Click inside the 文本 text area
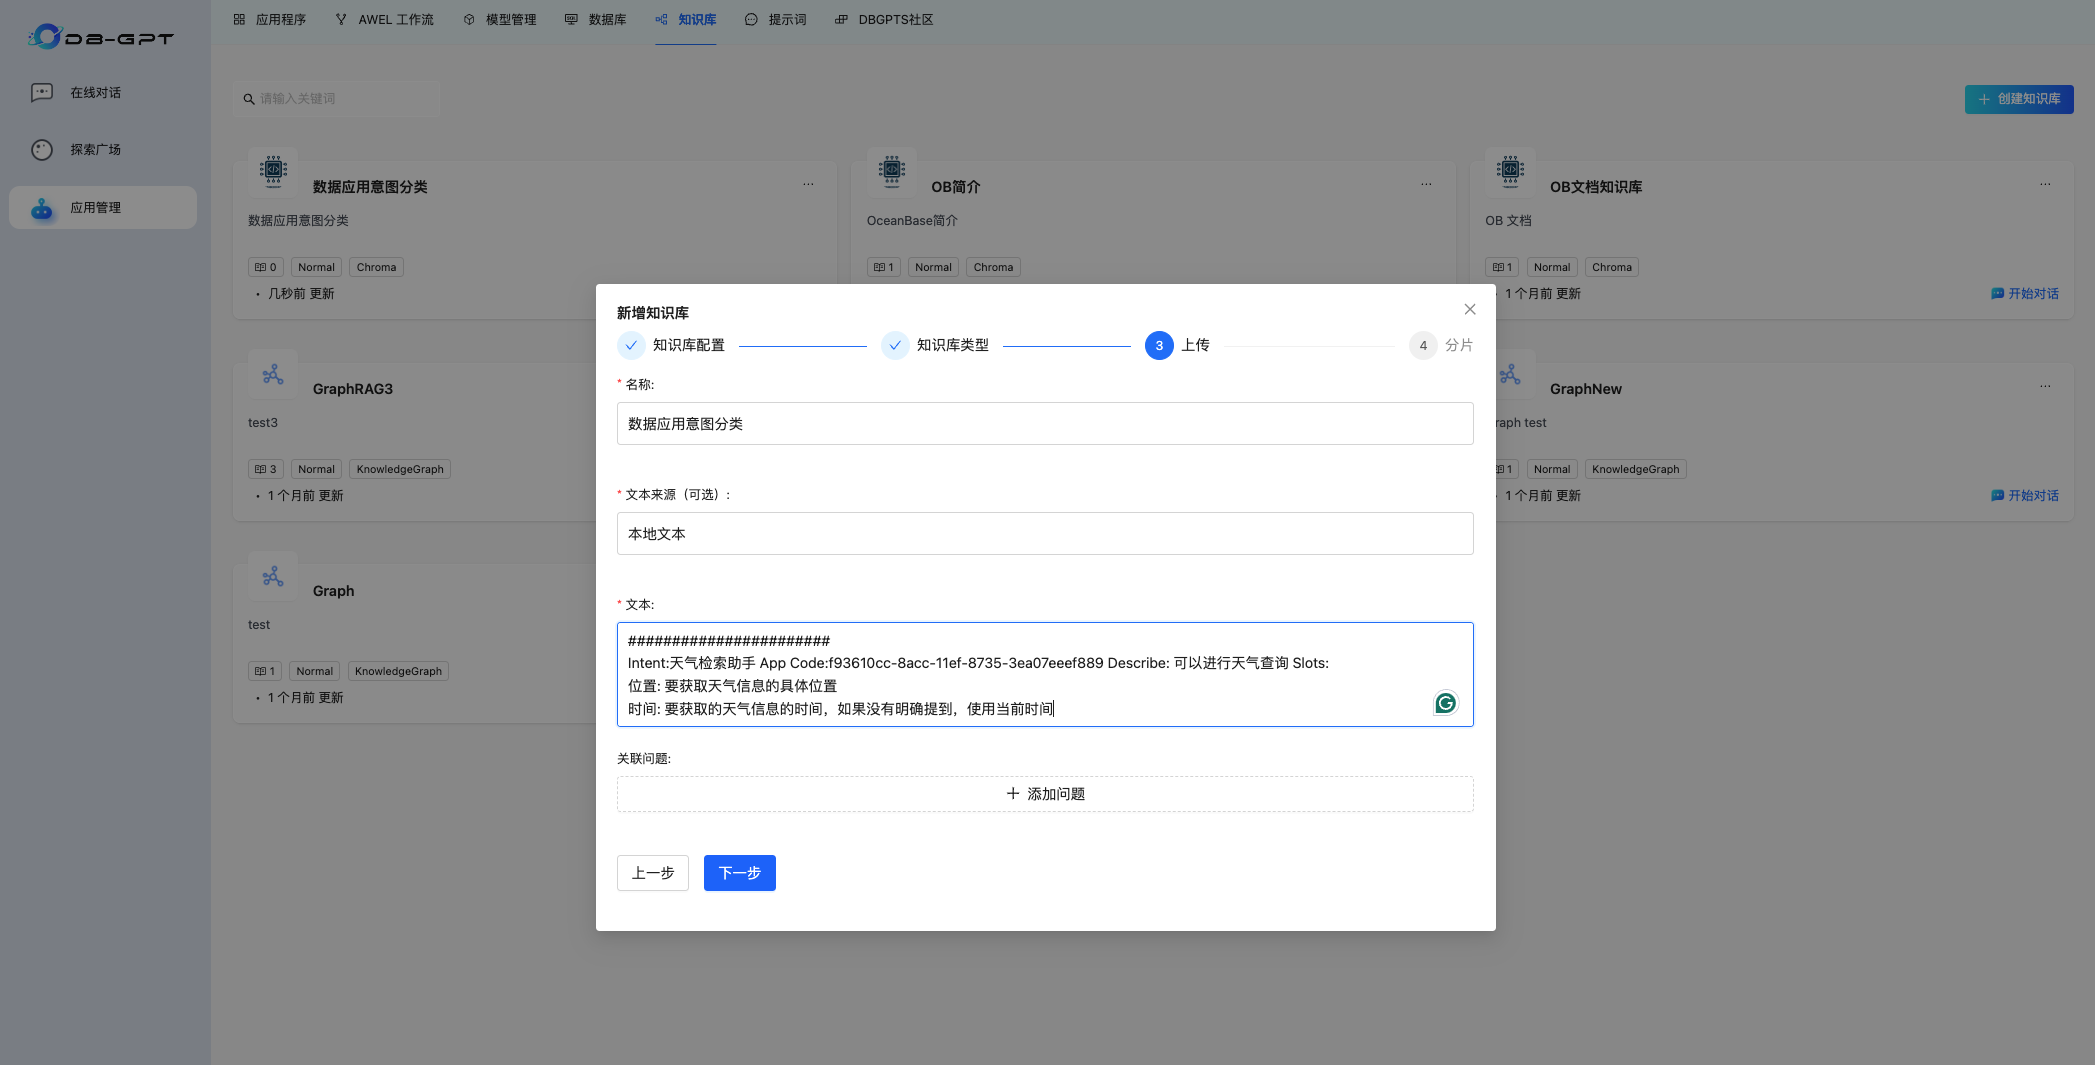The height and width of the screenshot is (1065, 2095). [1045, 675]
